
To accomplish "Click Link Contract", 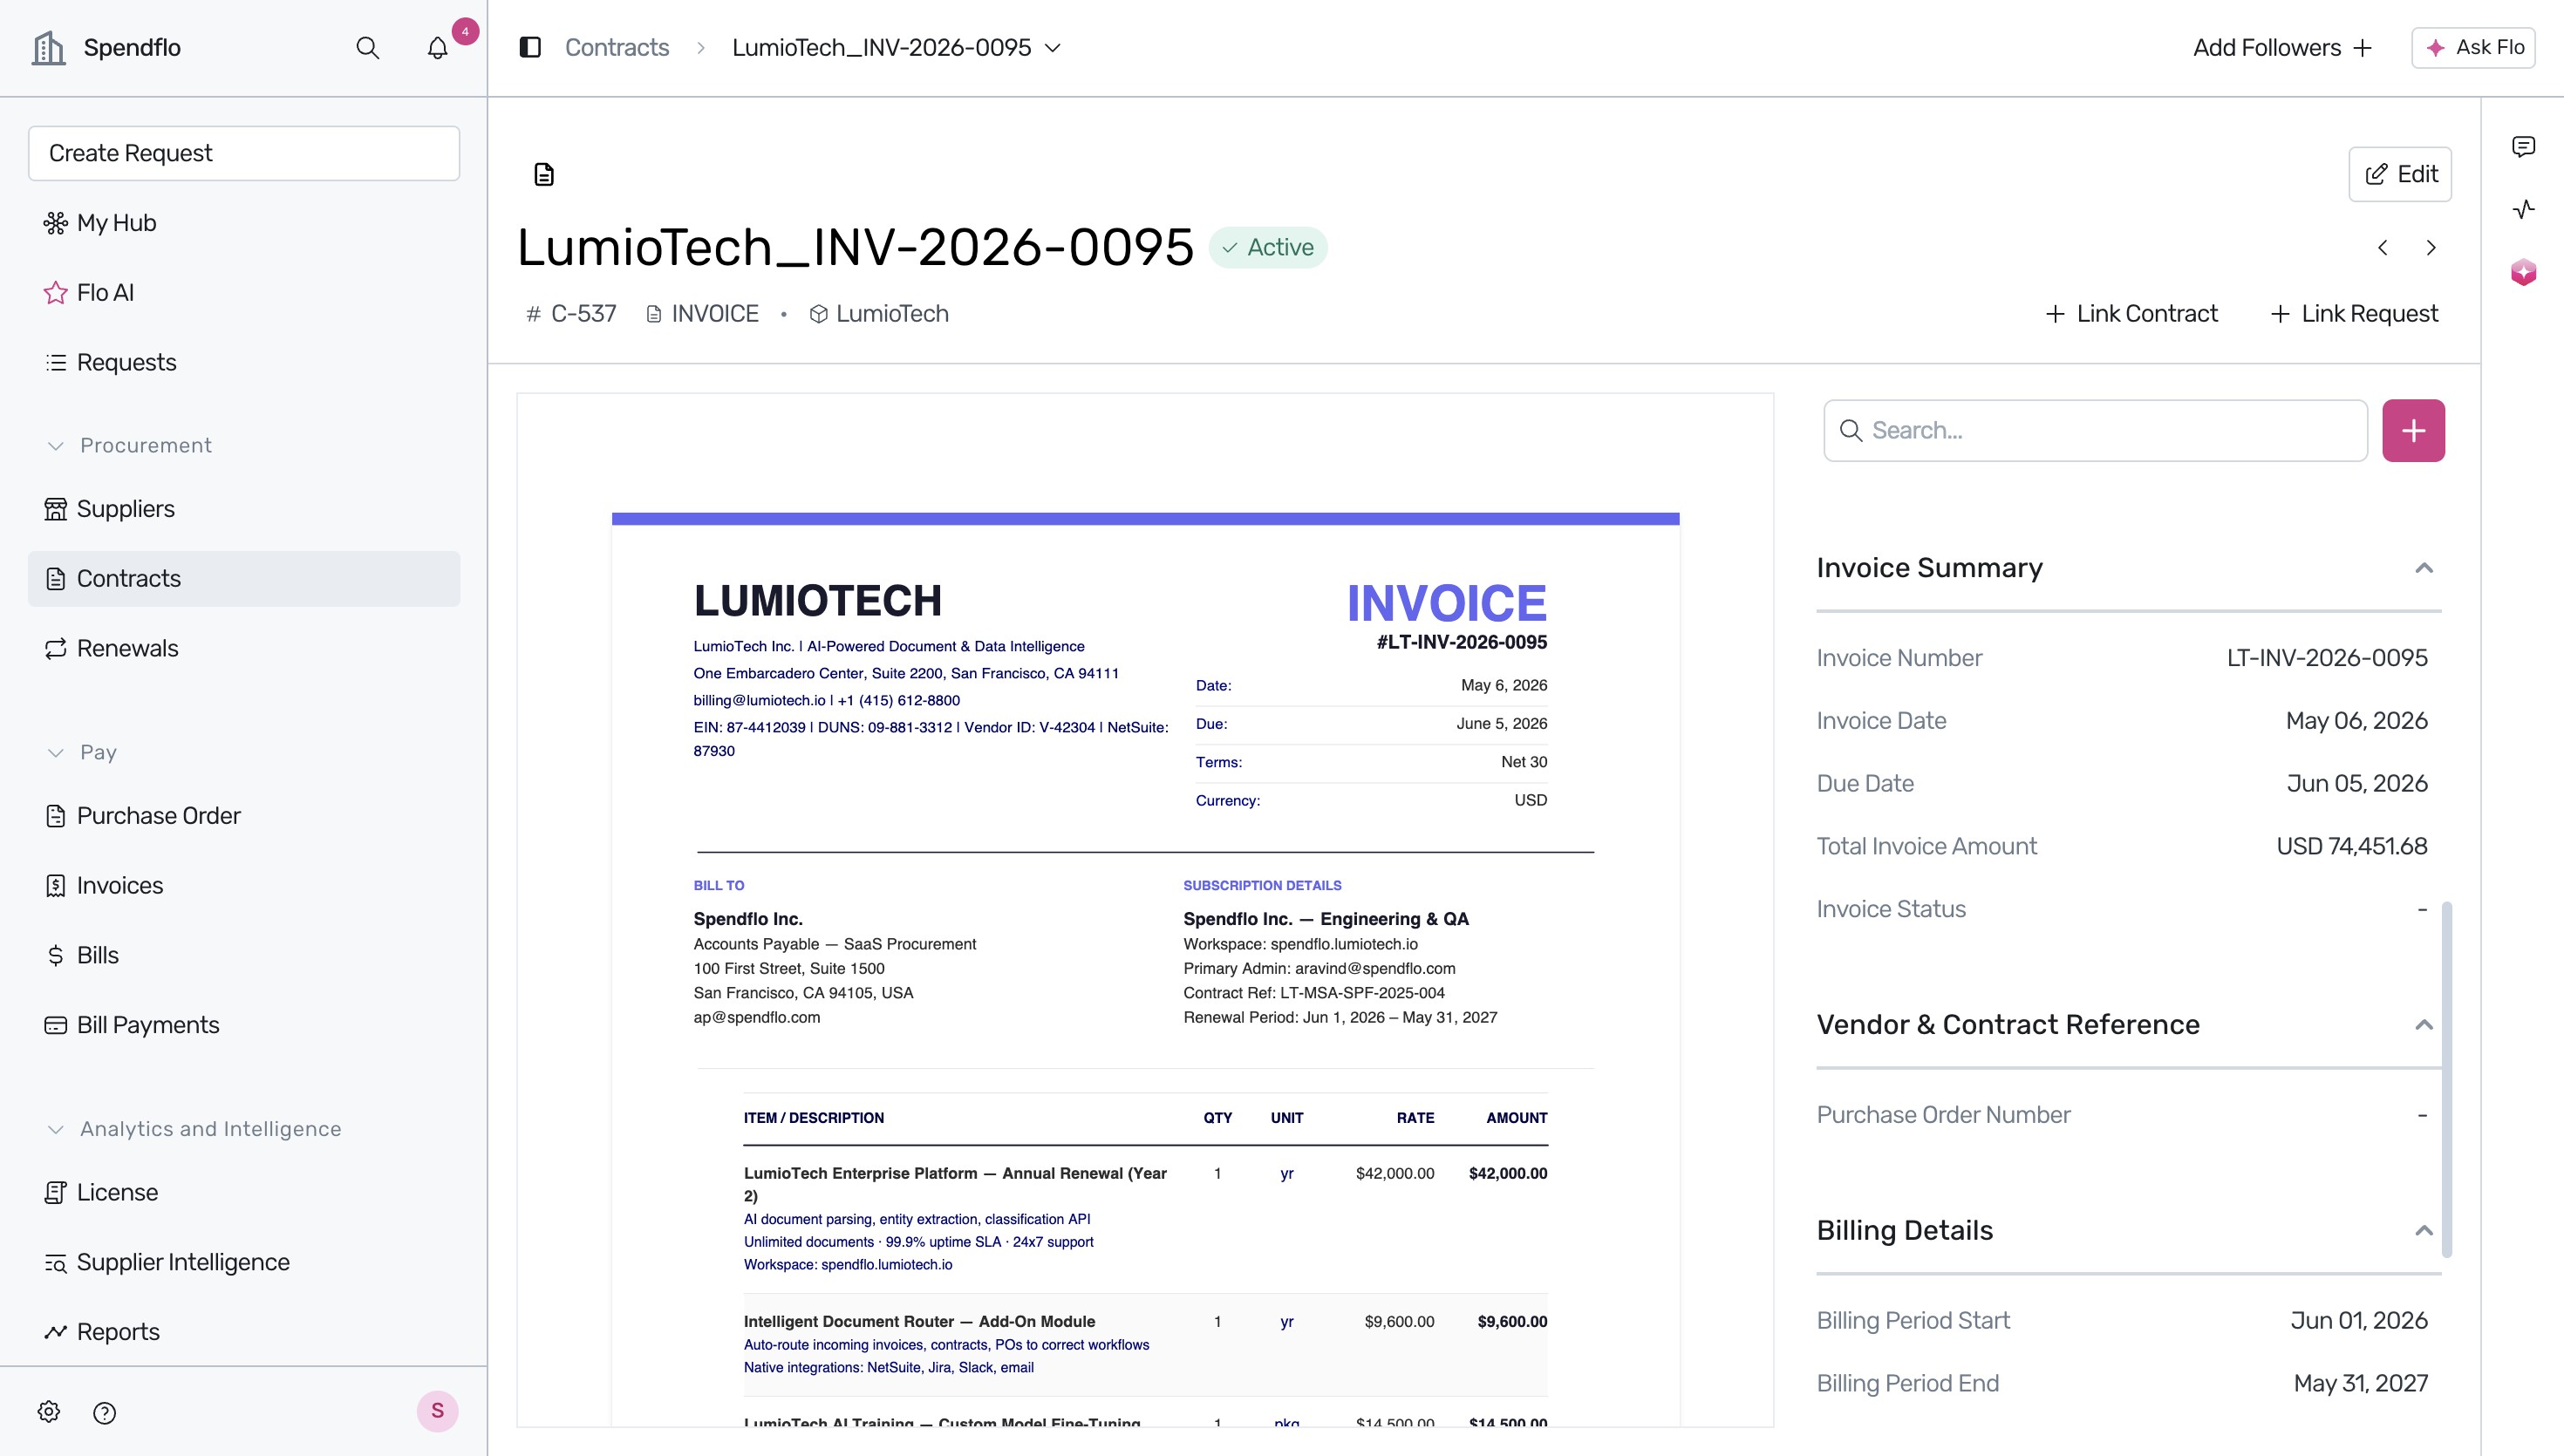I will click(2131, 314).
